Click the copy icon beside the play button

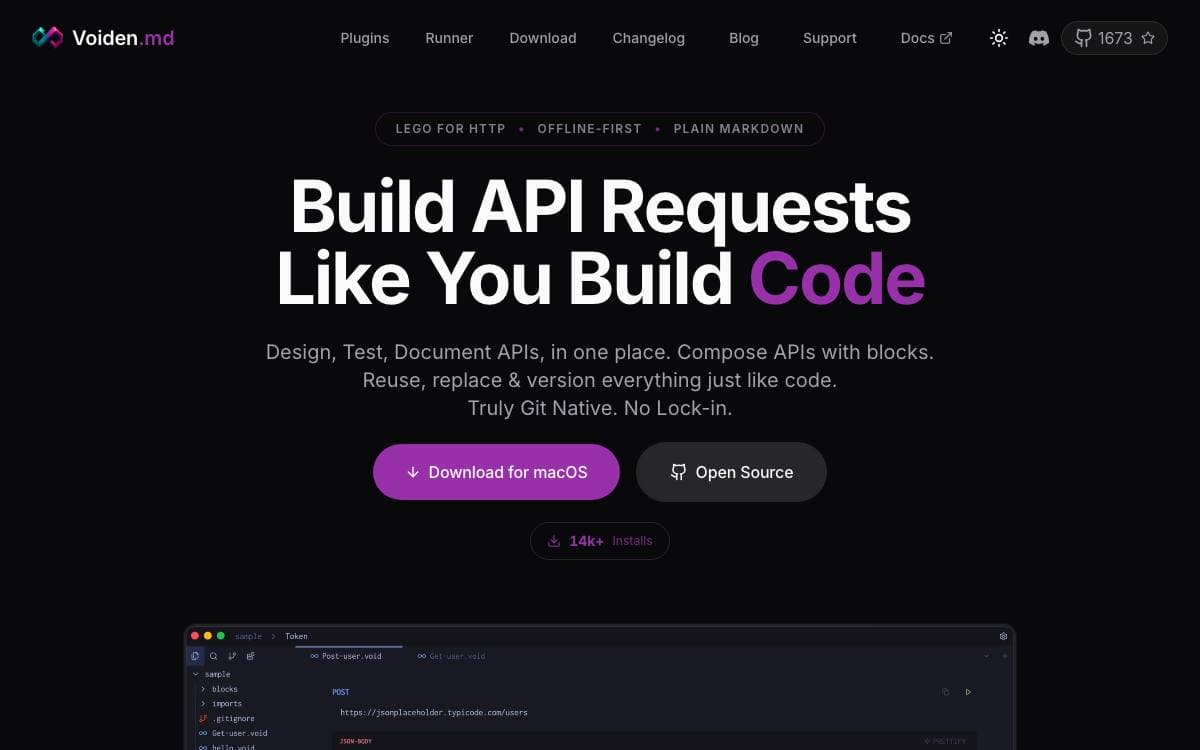click(x=945, y=692)
